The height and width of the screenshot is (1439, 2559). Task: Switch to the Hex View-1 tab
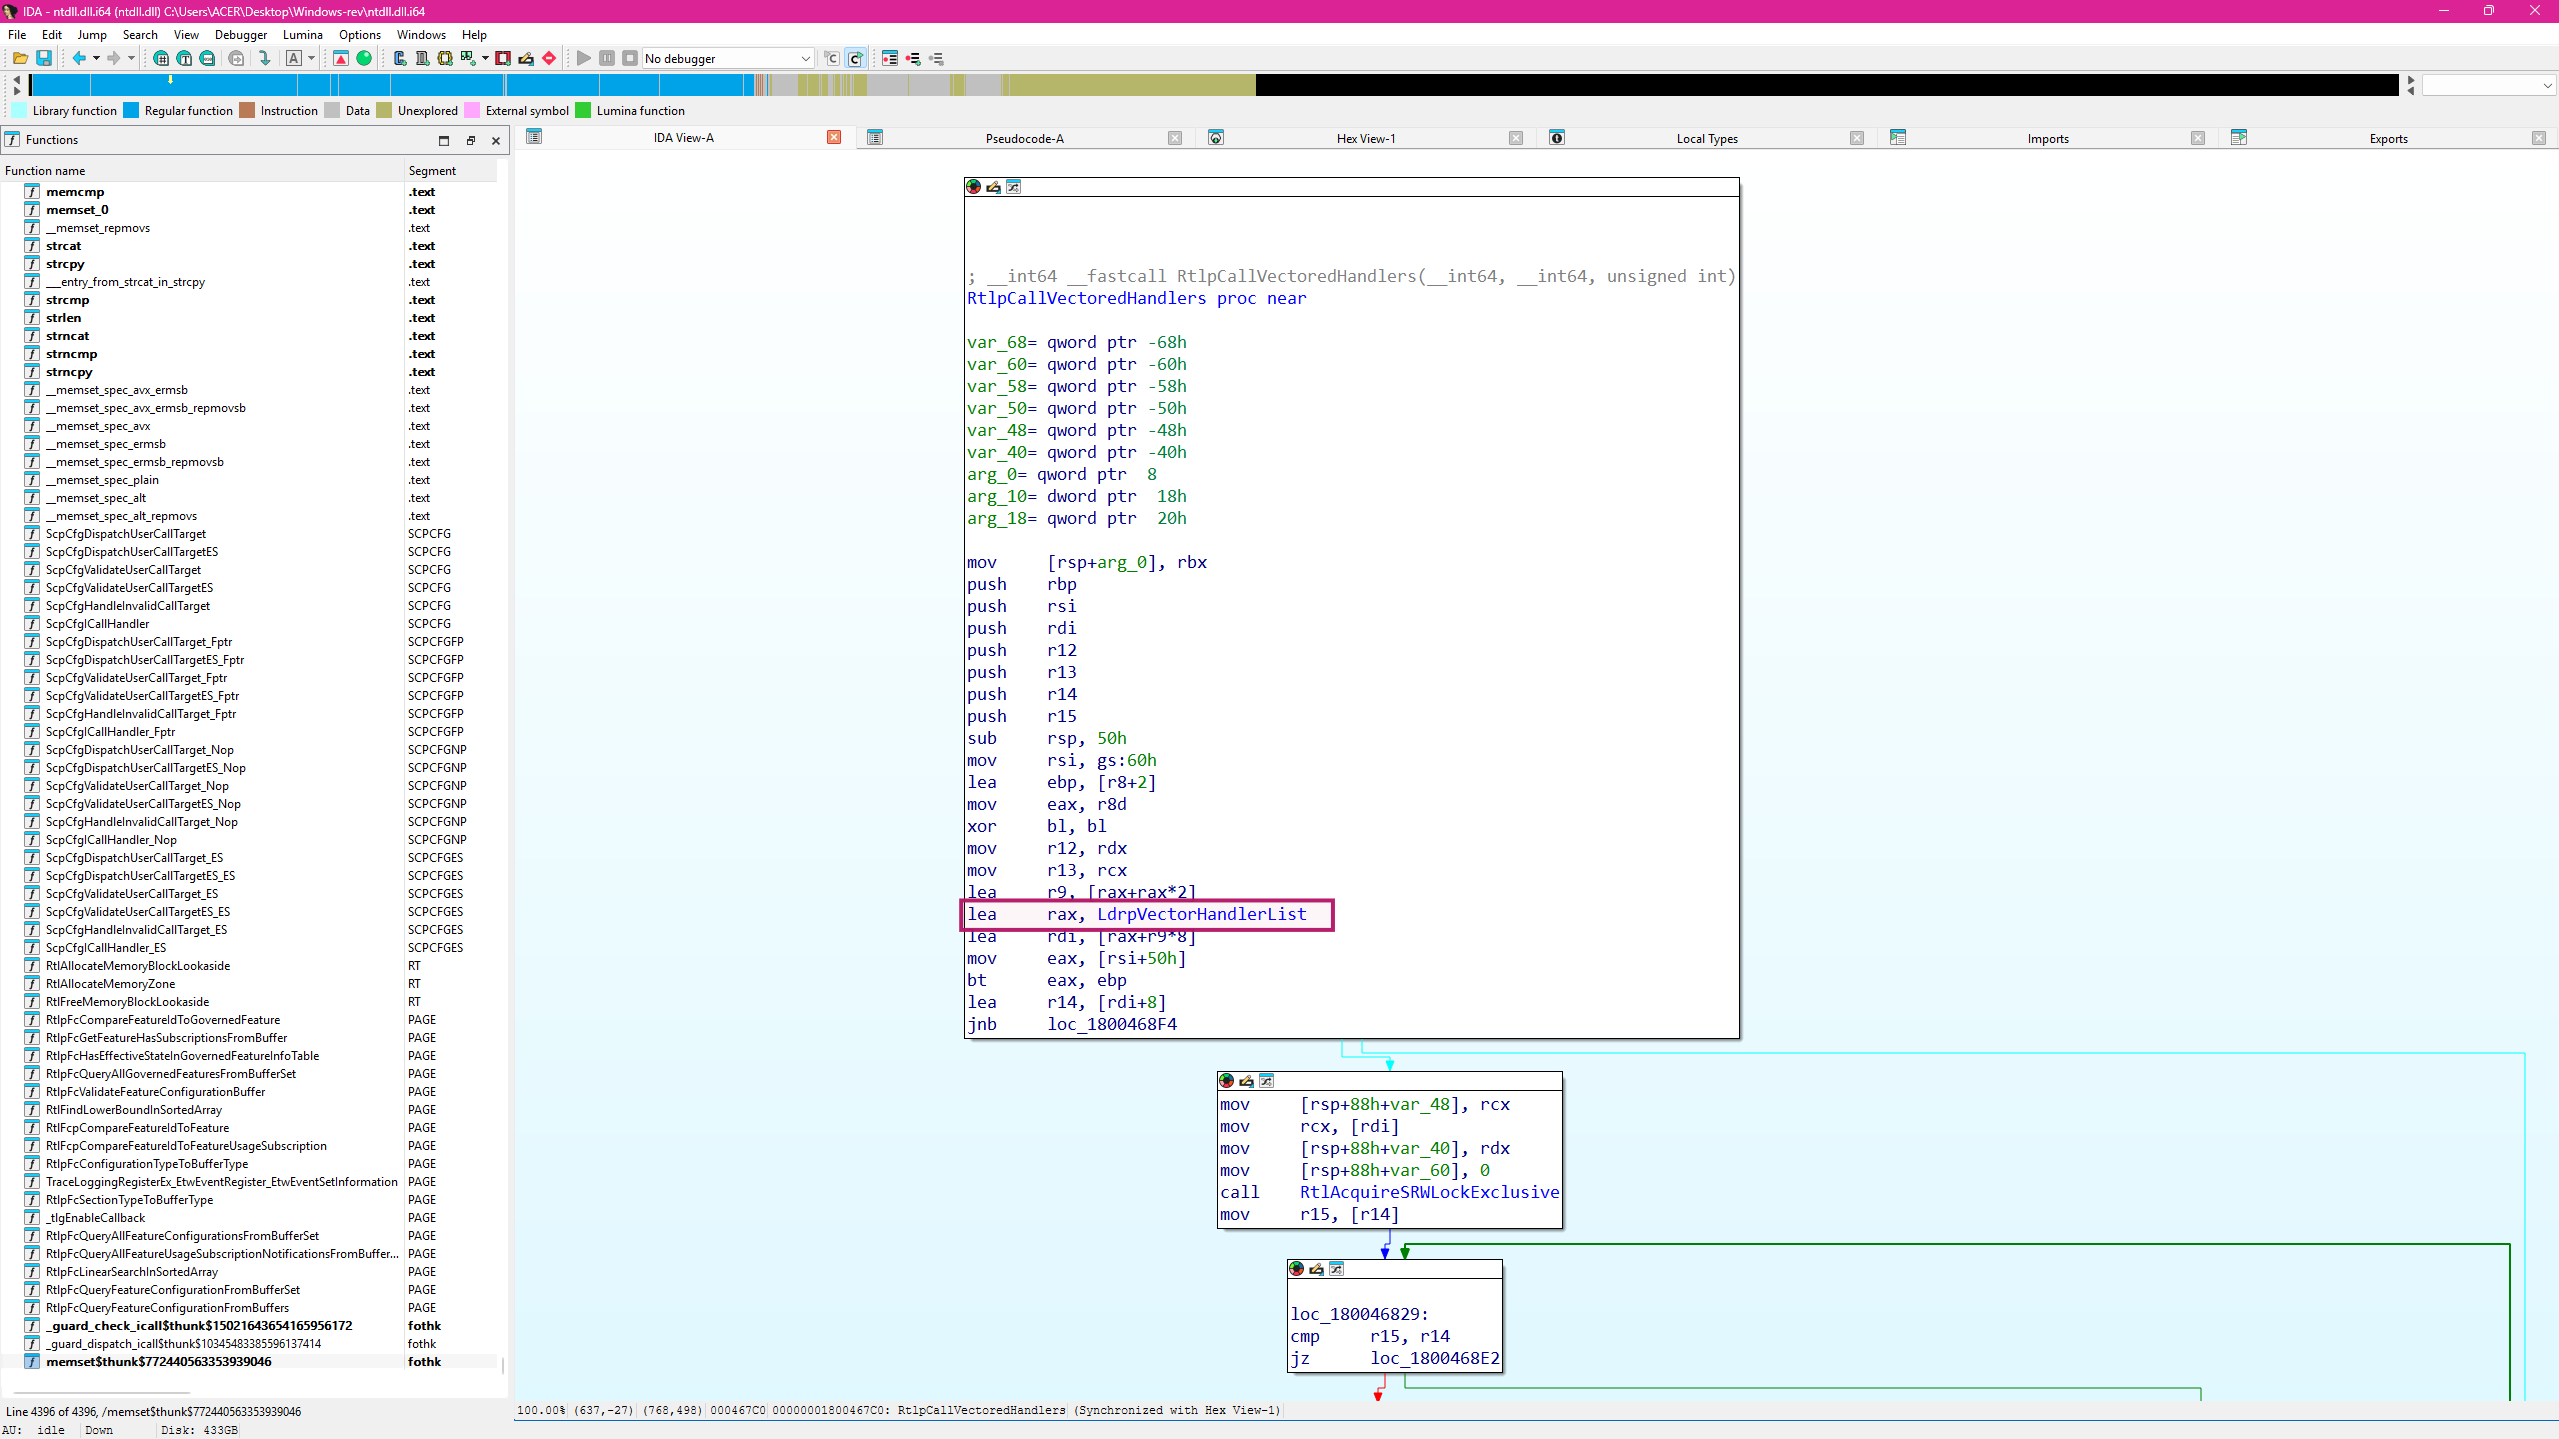click(1365, 138)
